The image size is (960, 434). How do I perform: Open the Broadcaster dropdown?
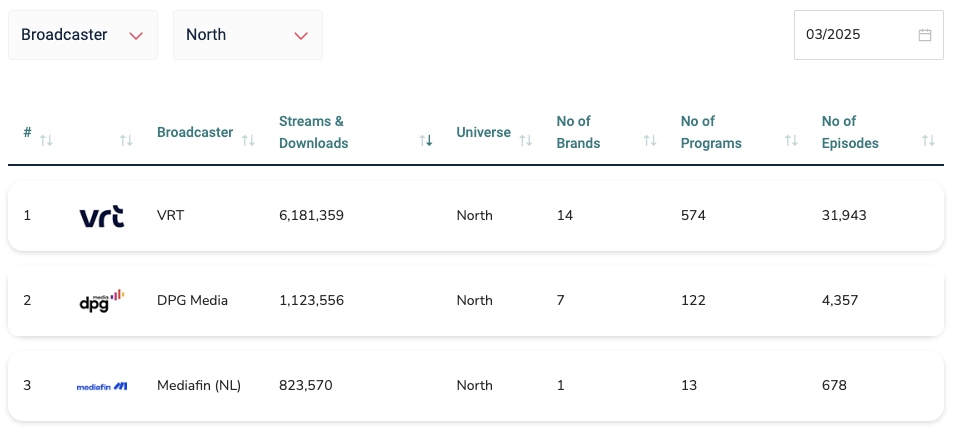point(83,35)
